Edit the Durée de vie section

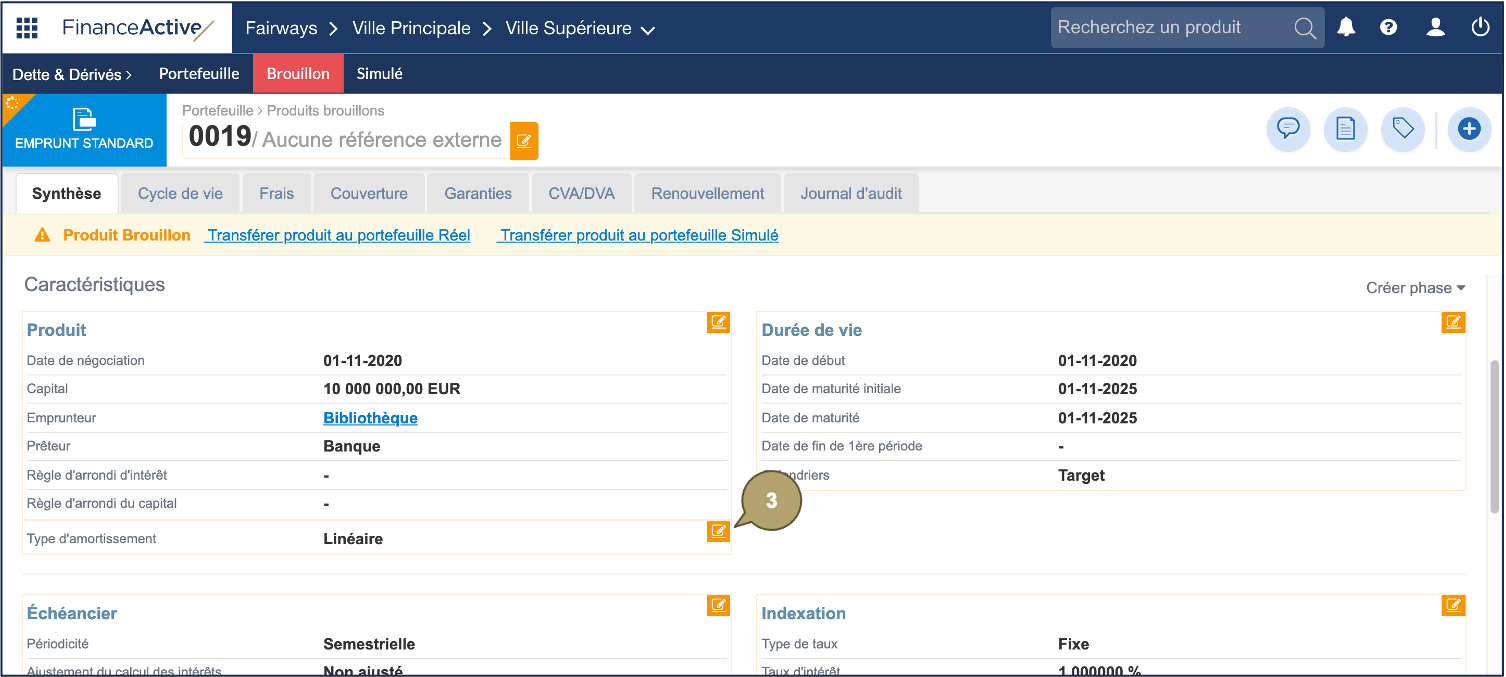coord(1453,322)
